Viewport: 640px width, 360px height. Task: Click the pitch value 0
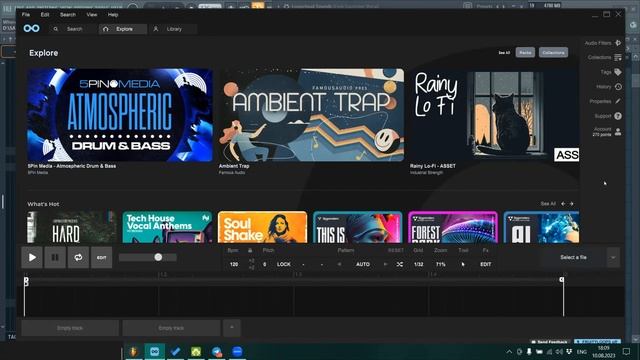(264, 264)
